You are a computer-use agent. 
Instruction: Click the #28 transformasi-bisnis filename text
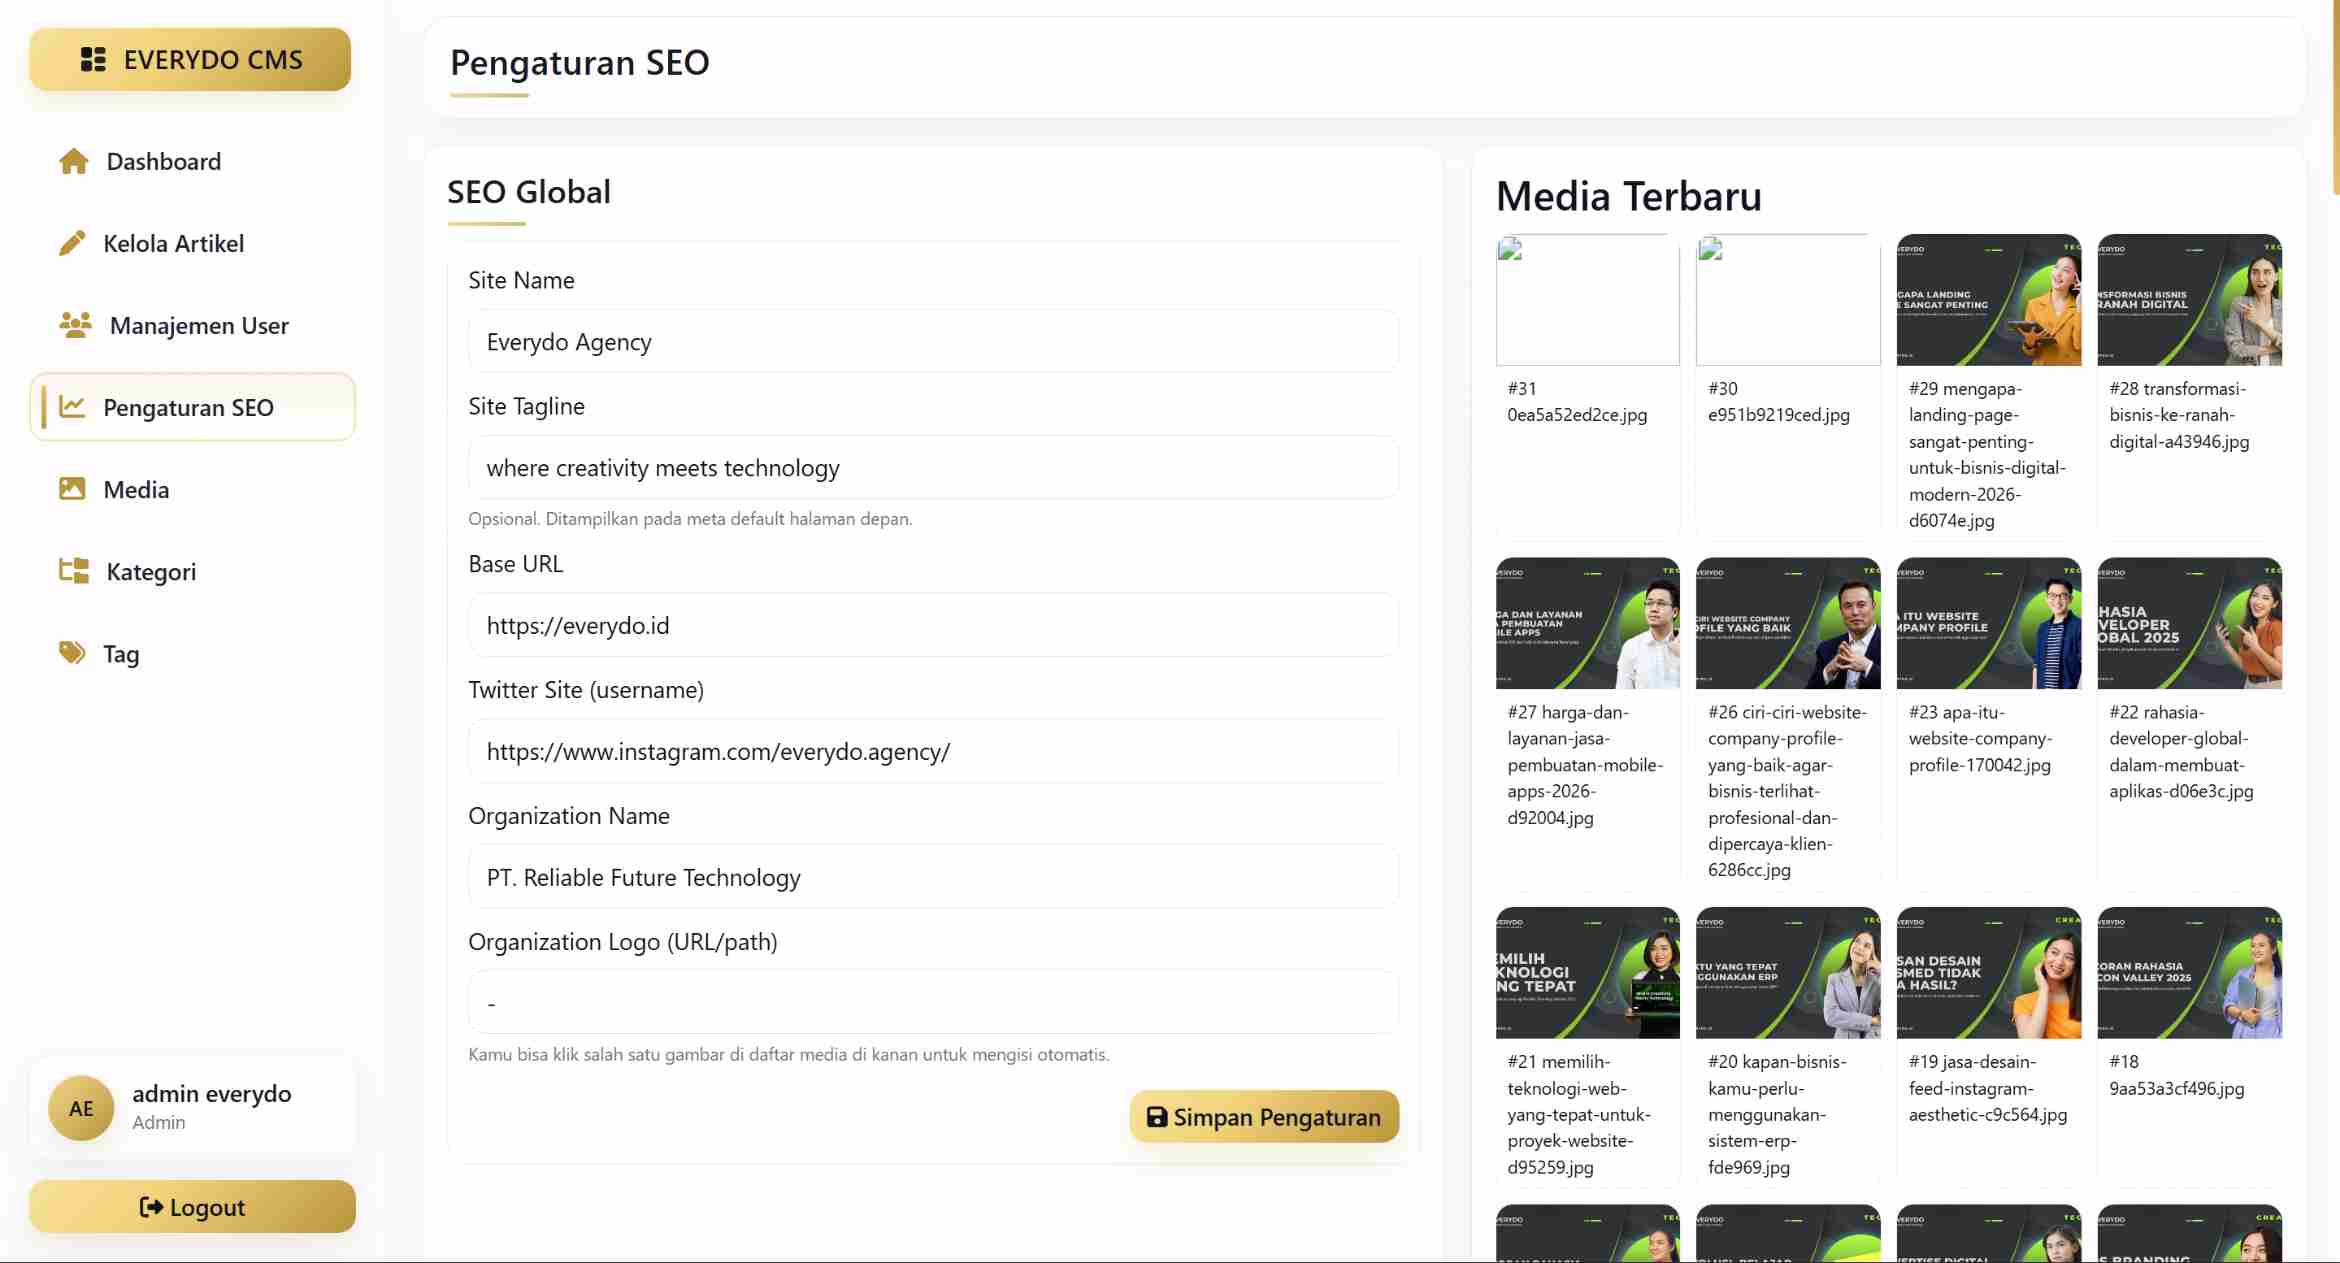[2179, 415]
